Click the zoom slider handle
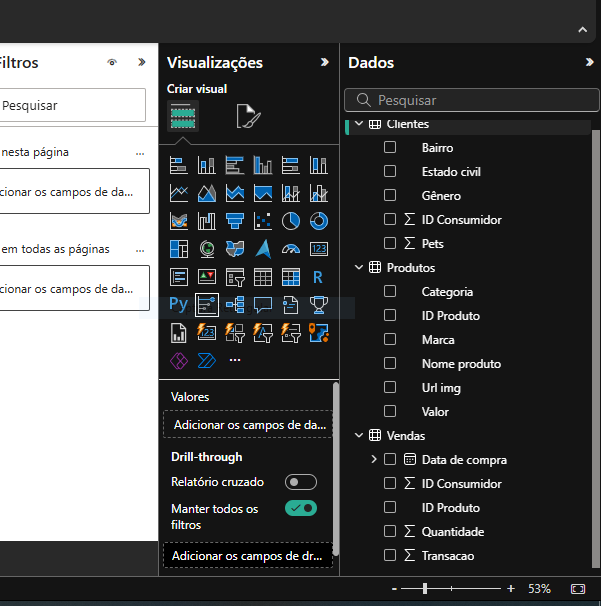Screen dimensions: 601x606 (x=426, y=589)
